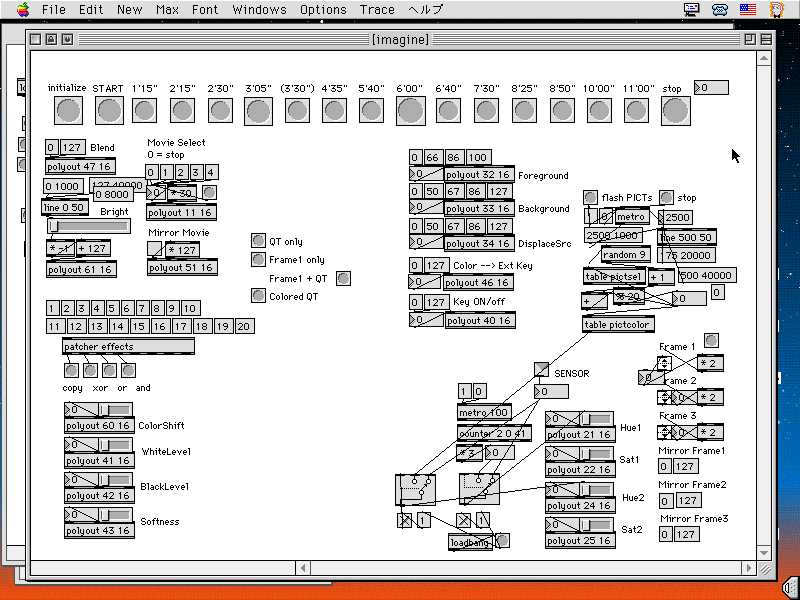The height and width of the screenshot is (600, 800).
Task: Click the 6'40" cue bang
Action: [x=448, y=110]
